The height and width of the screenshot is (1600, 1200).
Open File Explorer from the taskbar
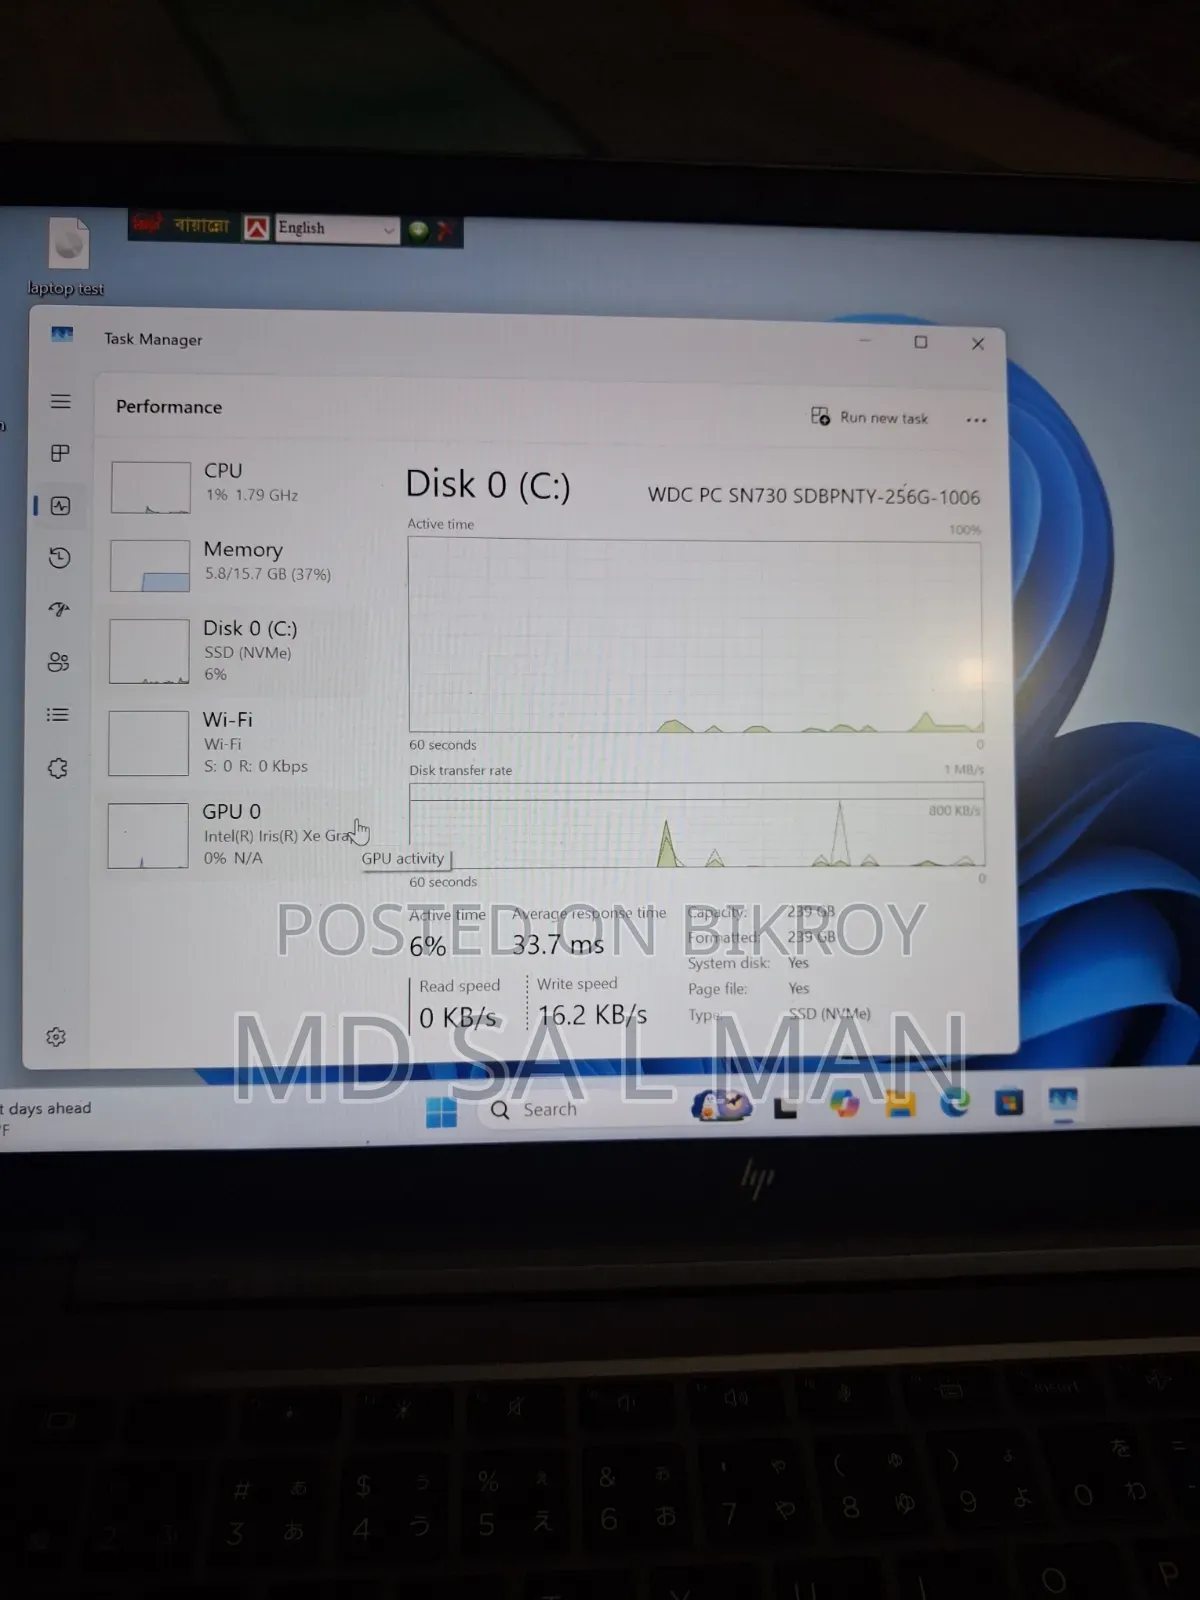[x=900, y=1104]
